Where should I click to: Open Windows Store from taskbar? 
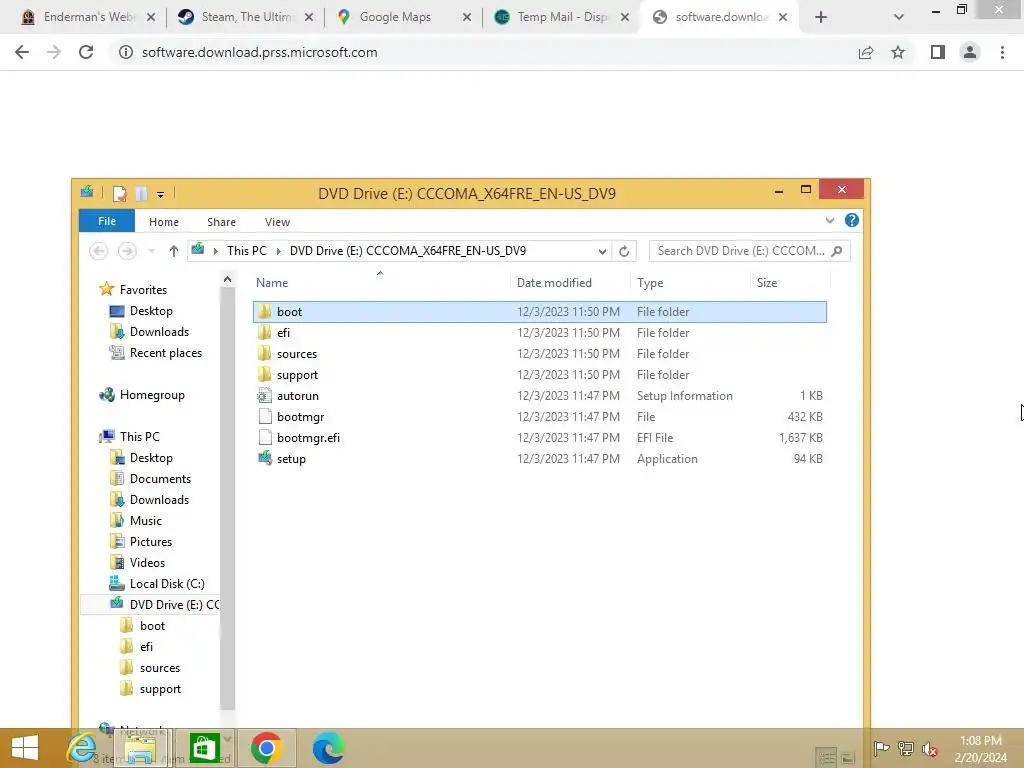pos(204,748)
